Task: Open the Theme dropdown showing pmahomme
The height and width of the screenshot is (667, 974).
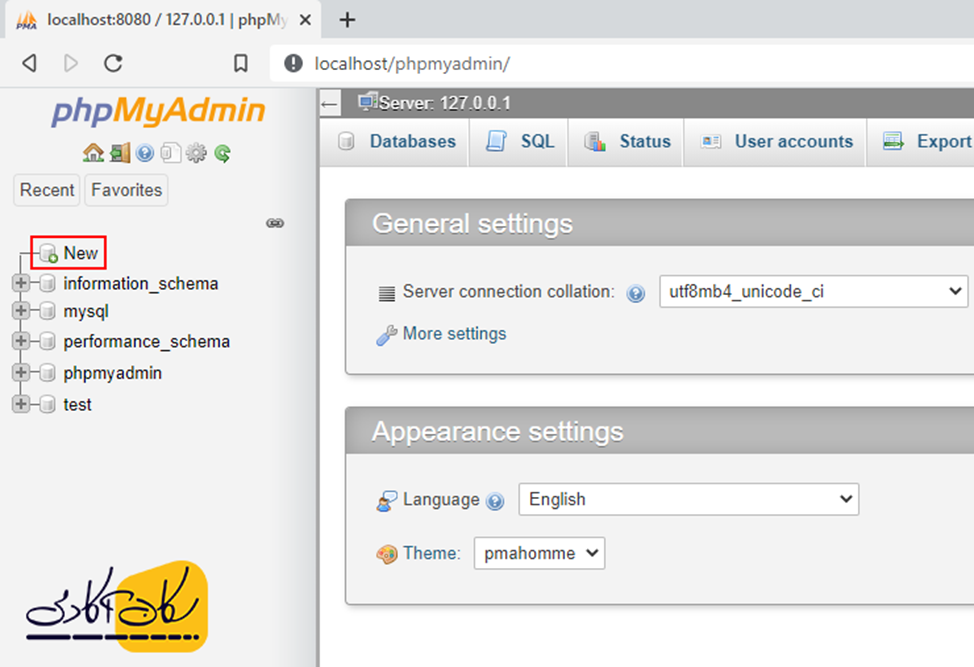Action: click(x=539, y=553)
